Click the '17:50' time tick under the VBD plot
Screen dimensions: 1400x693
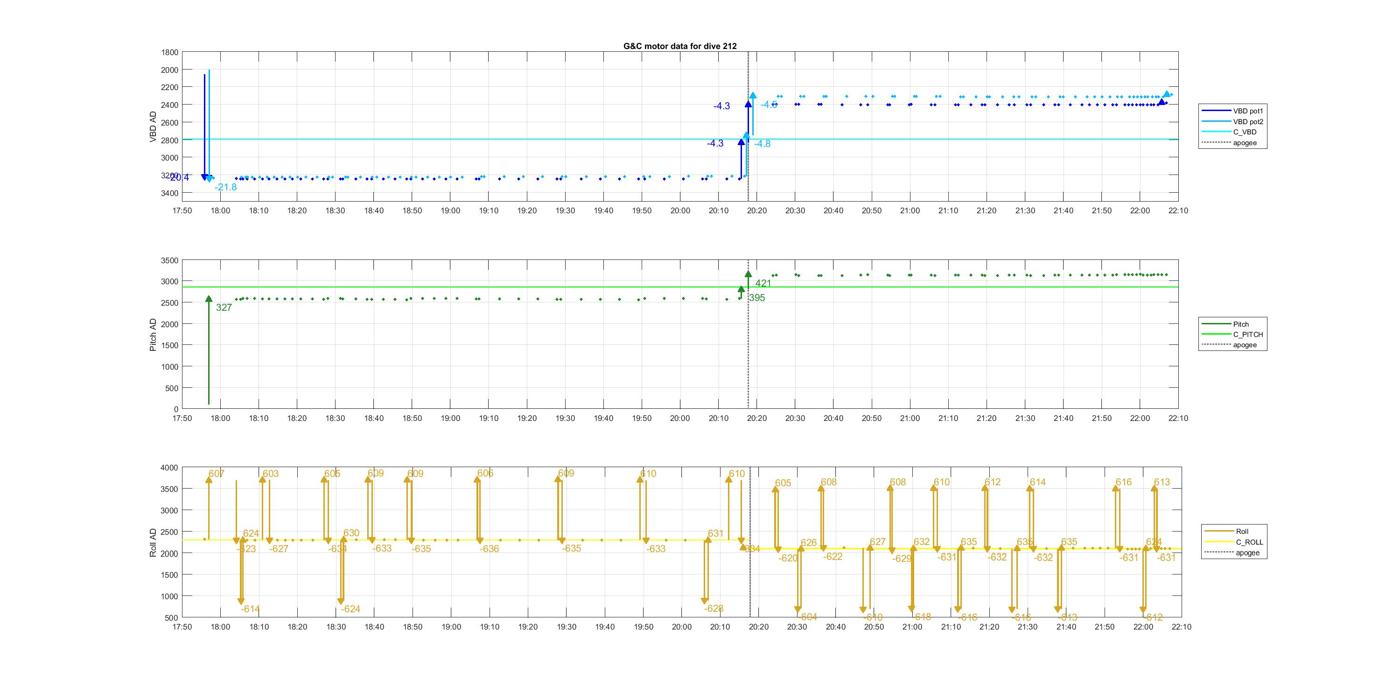[x=182, y=211]
